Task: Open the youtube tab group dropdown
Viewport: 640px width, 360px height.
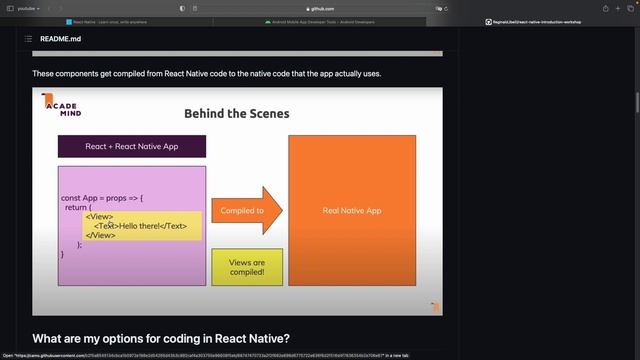Action: (x=29, y=9)
